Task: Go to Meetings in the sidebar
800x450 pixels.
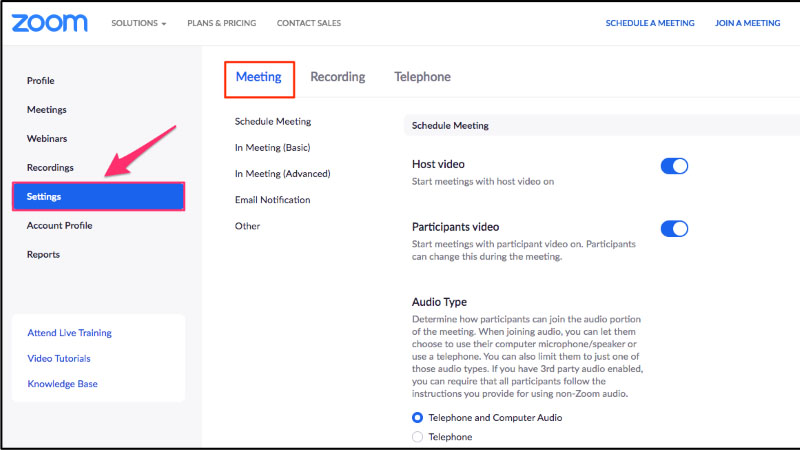Action: pos(47,110)
